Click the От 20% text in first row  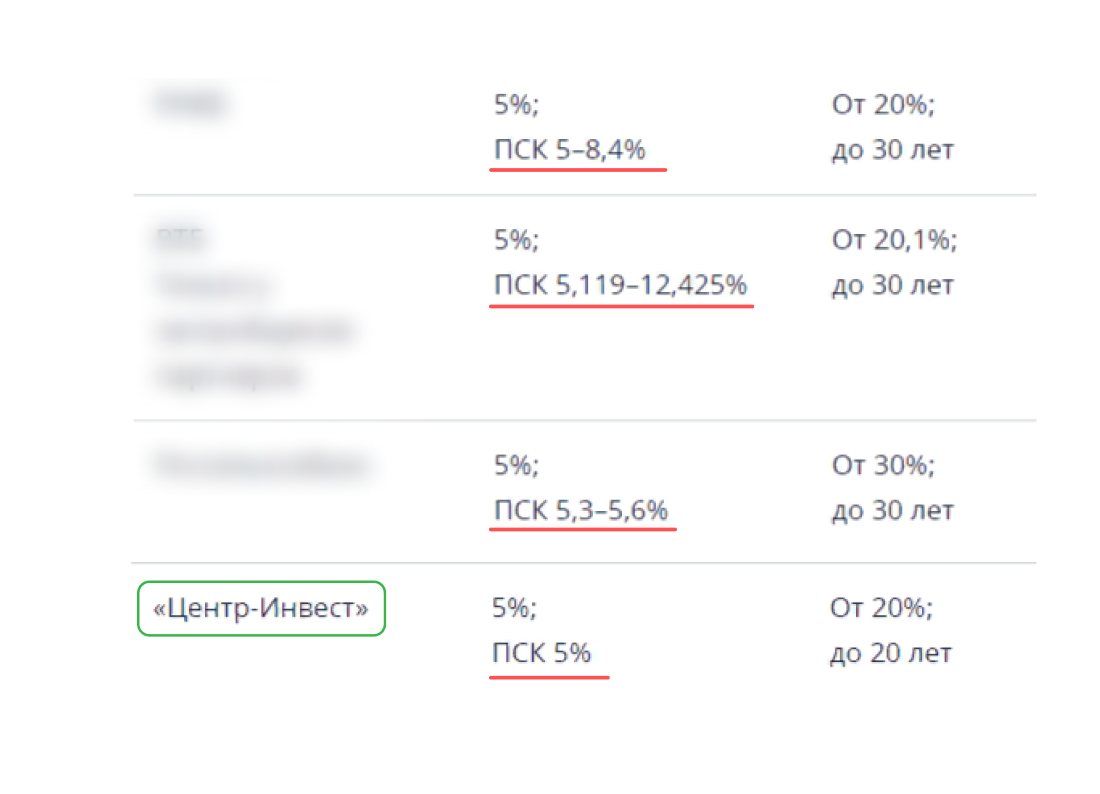tap(883, 105)
